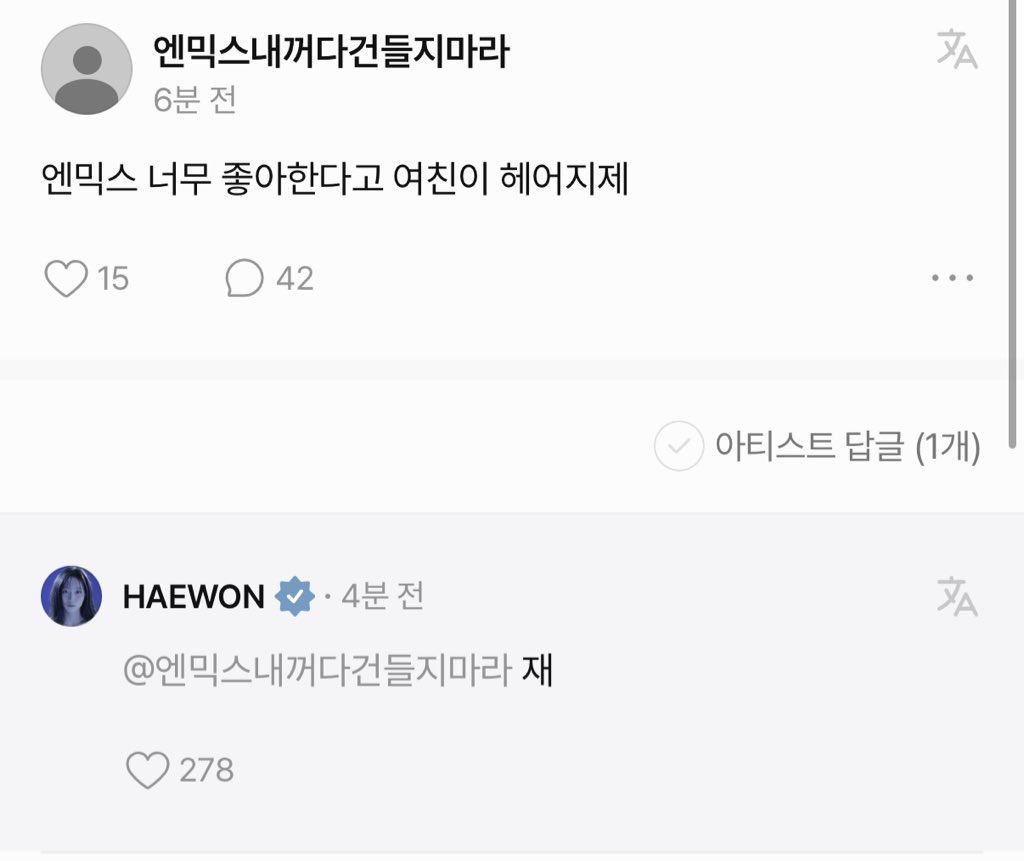The width and height of the screenshot is (1024, 861).
Task: Click the 아티스트 답글 (1개) filter label
Action: (848, 446)
